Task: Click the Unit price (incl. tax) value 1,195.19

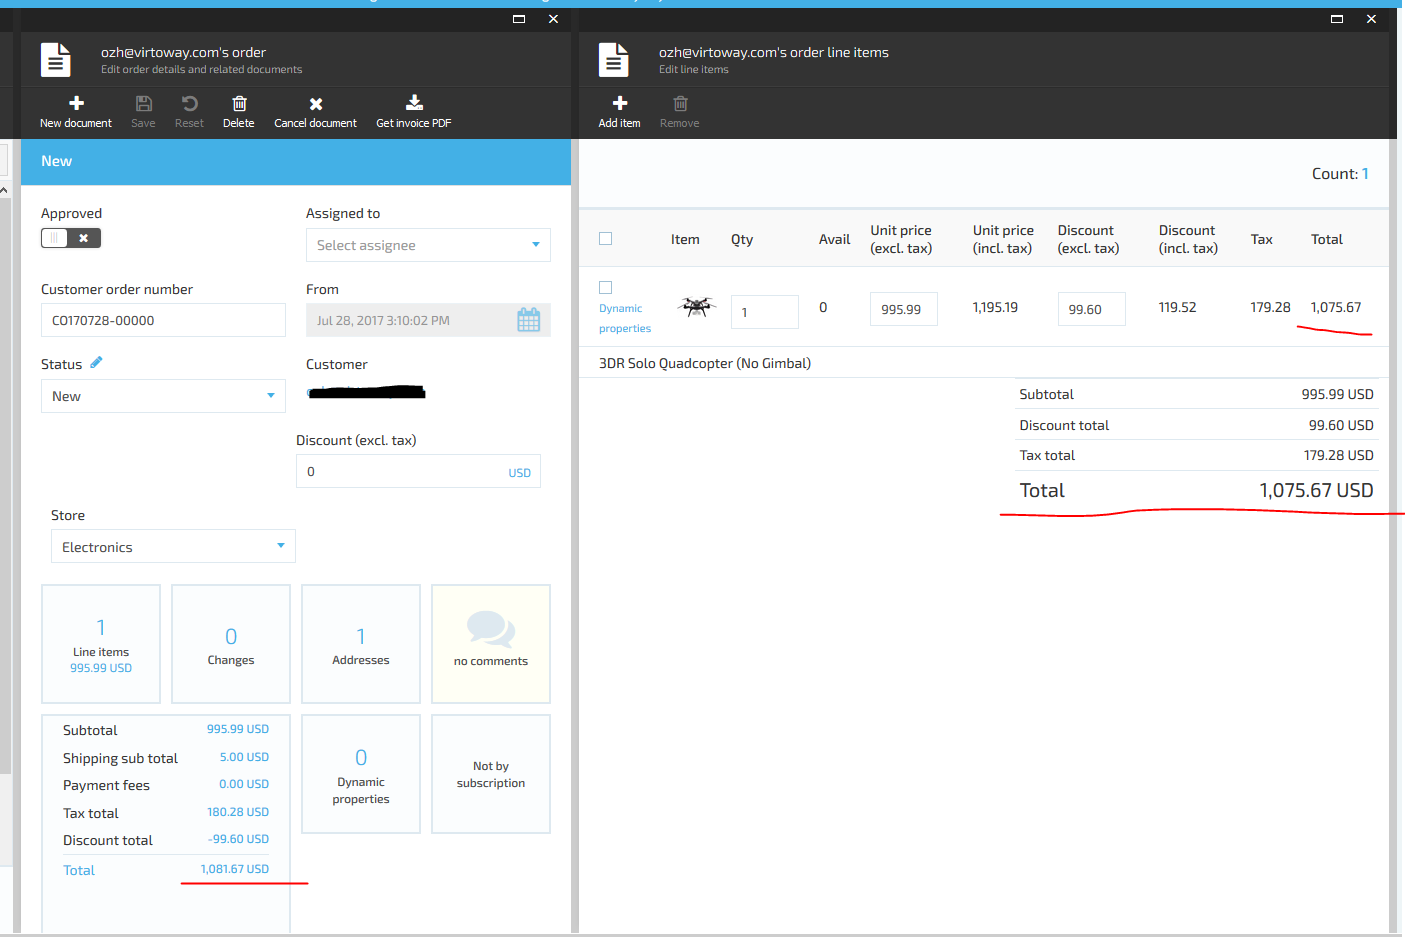Action: coord(995,307)
